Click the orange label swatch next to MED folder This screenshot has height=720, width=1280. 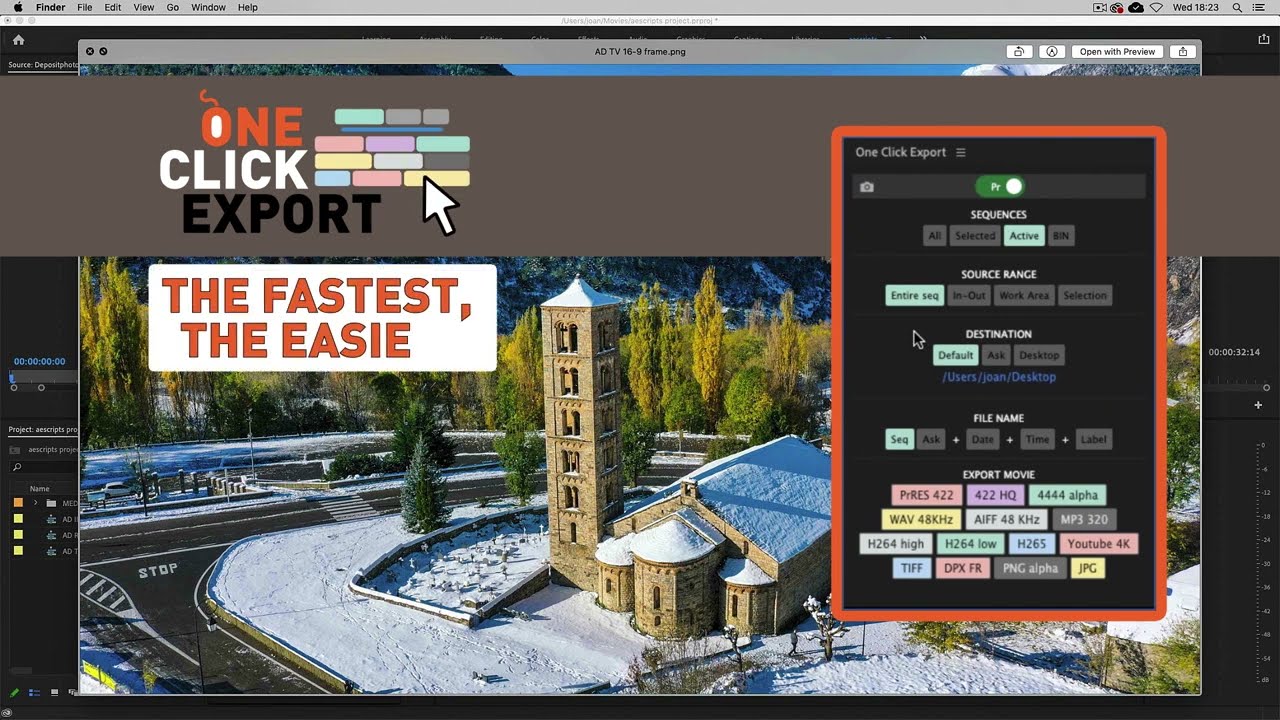pyautogui.click(x=18, y=503)
